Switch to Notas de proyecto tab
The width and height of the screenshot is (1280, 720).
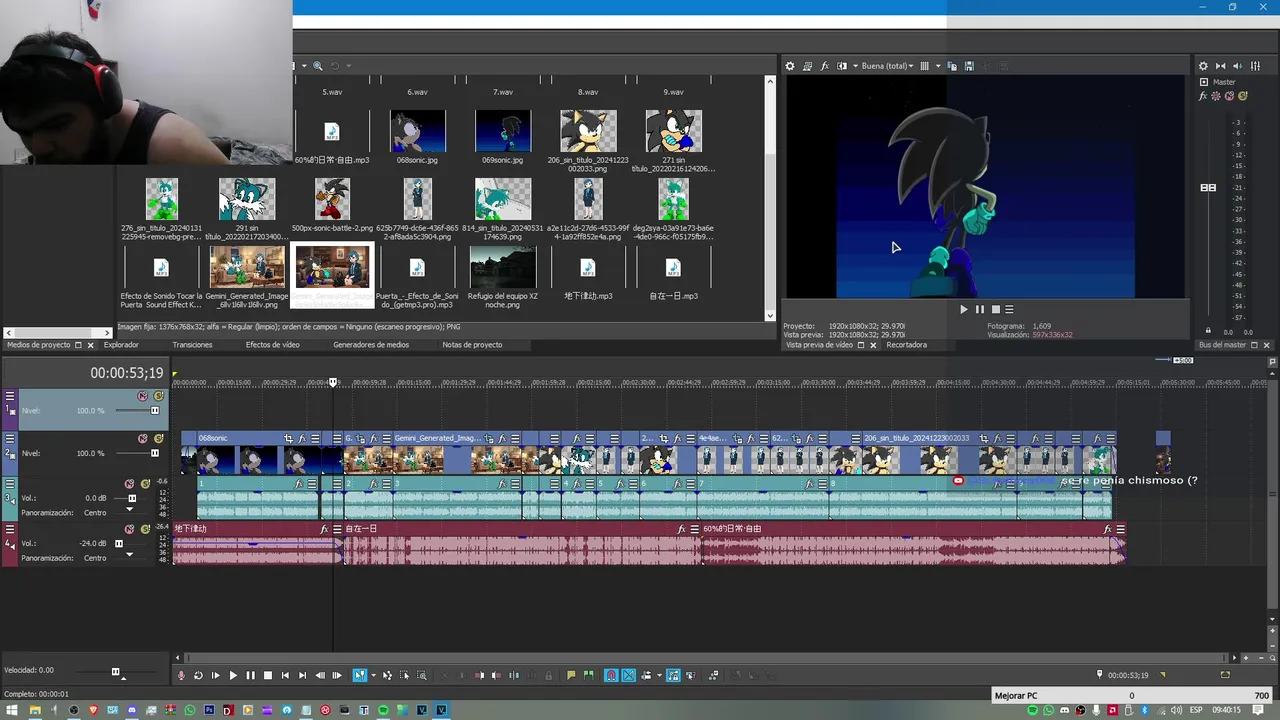472,345
